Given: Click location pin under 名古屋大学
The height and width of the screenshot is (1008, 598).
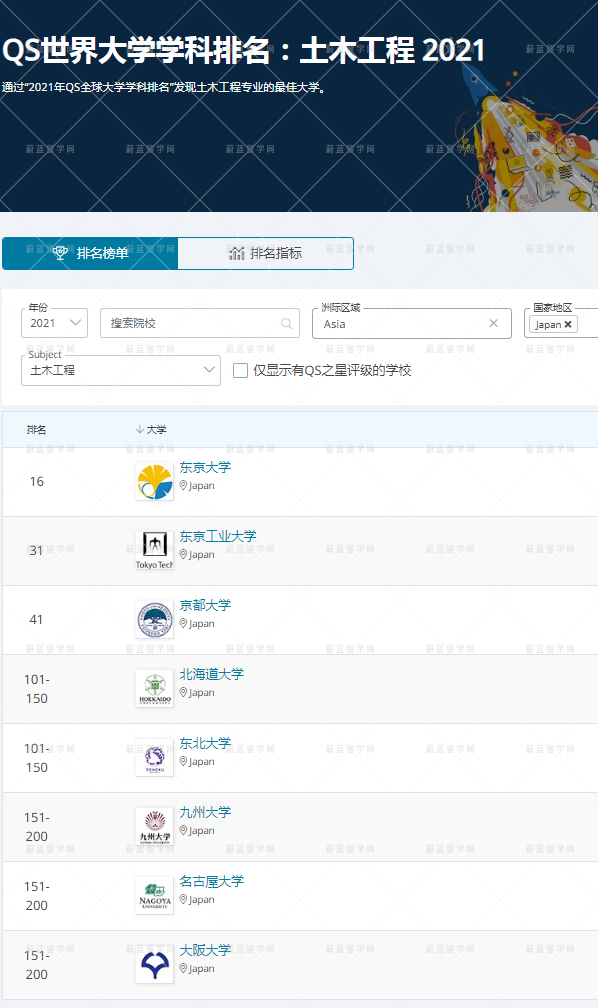Looking at the screenshot, I should coord(183,899).
